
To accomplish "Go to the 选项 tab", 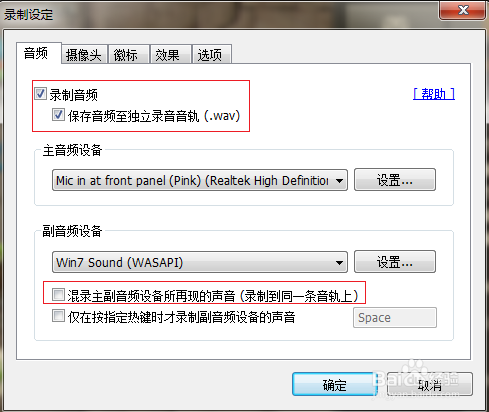I will pos(212,54).
